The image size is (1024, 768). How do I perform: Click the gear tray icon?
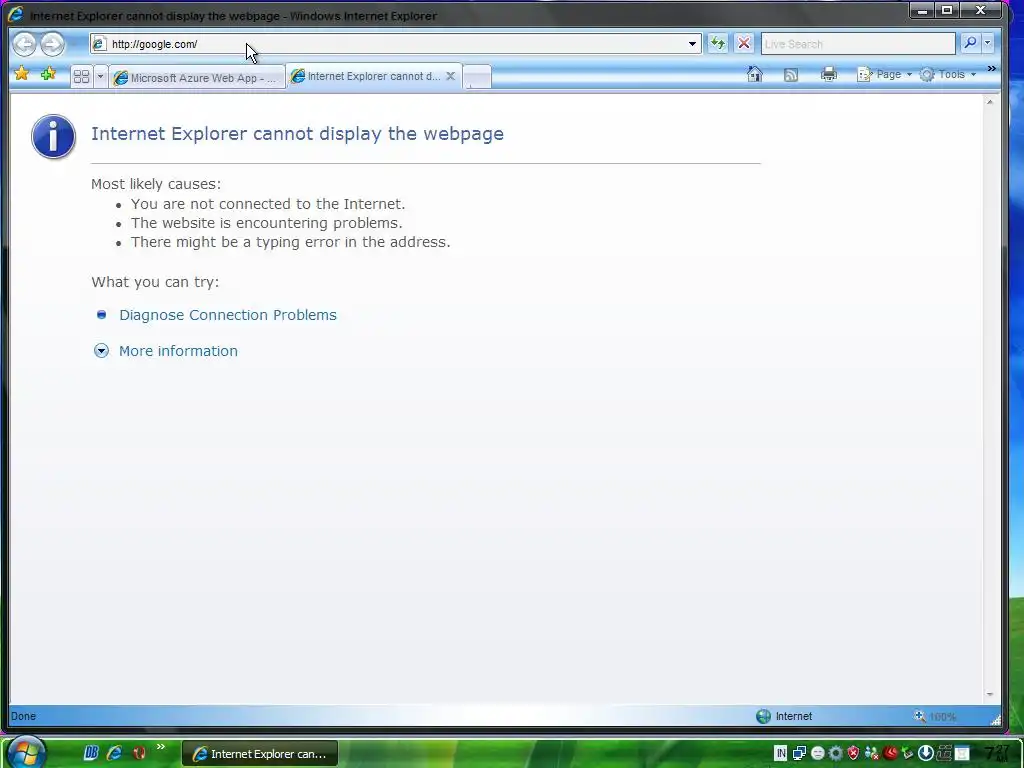[x=835, y=753]
